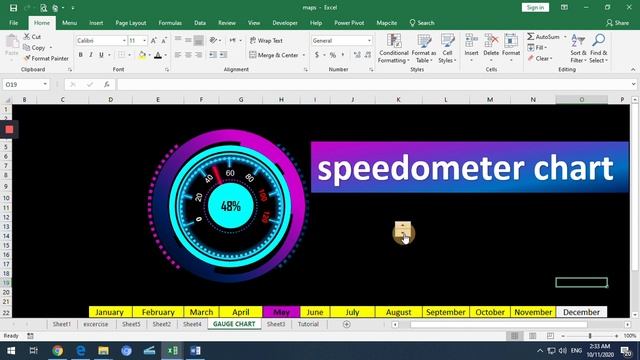Click the January month button

pos(110,312)
